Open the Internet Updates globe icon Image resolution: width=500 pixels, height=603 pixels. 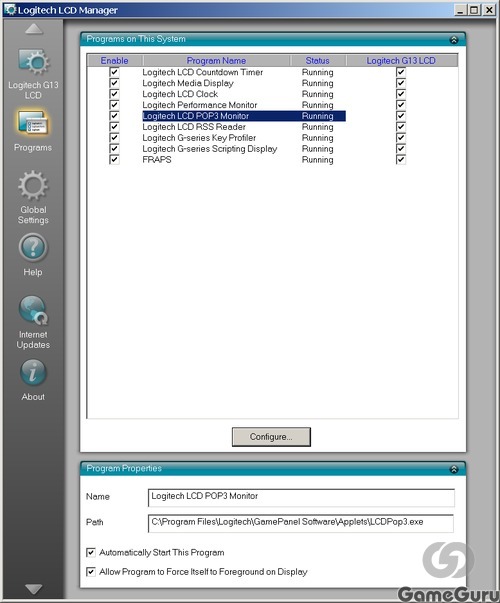pos(33,310)
